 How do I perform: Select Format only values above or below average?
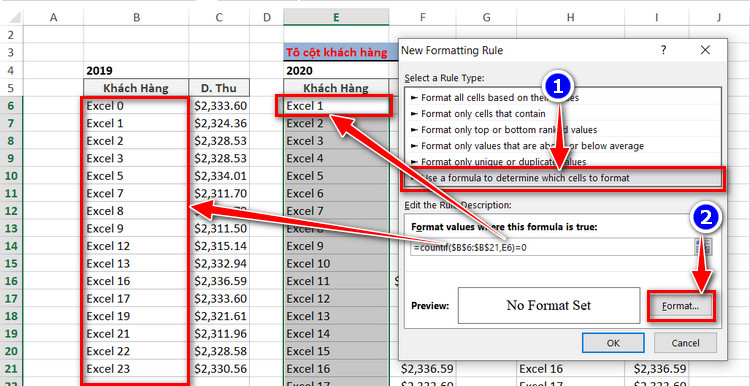[x=562, y=146]
